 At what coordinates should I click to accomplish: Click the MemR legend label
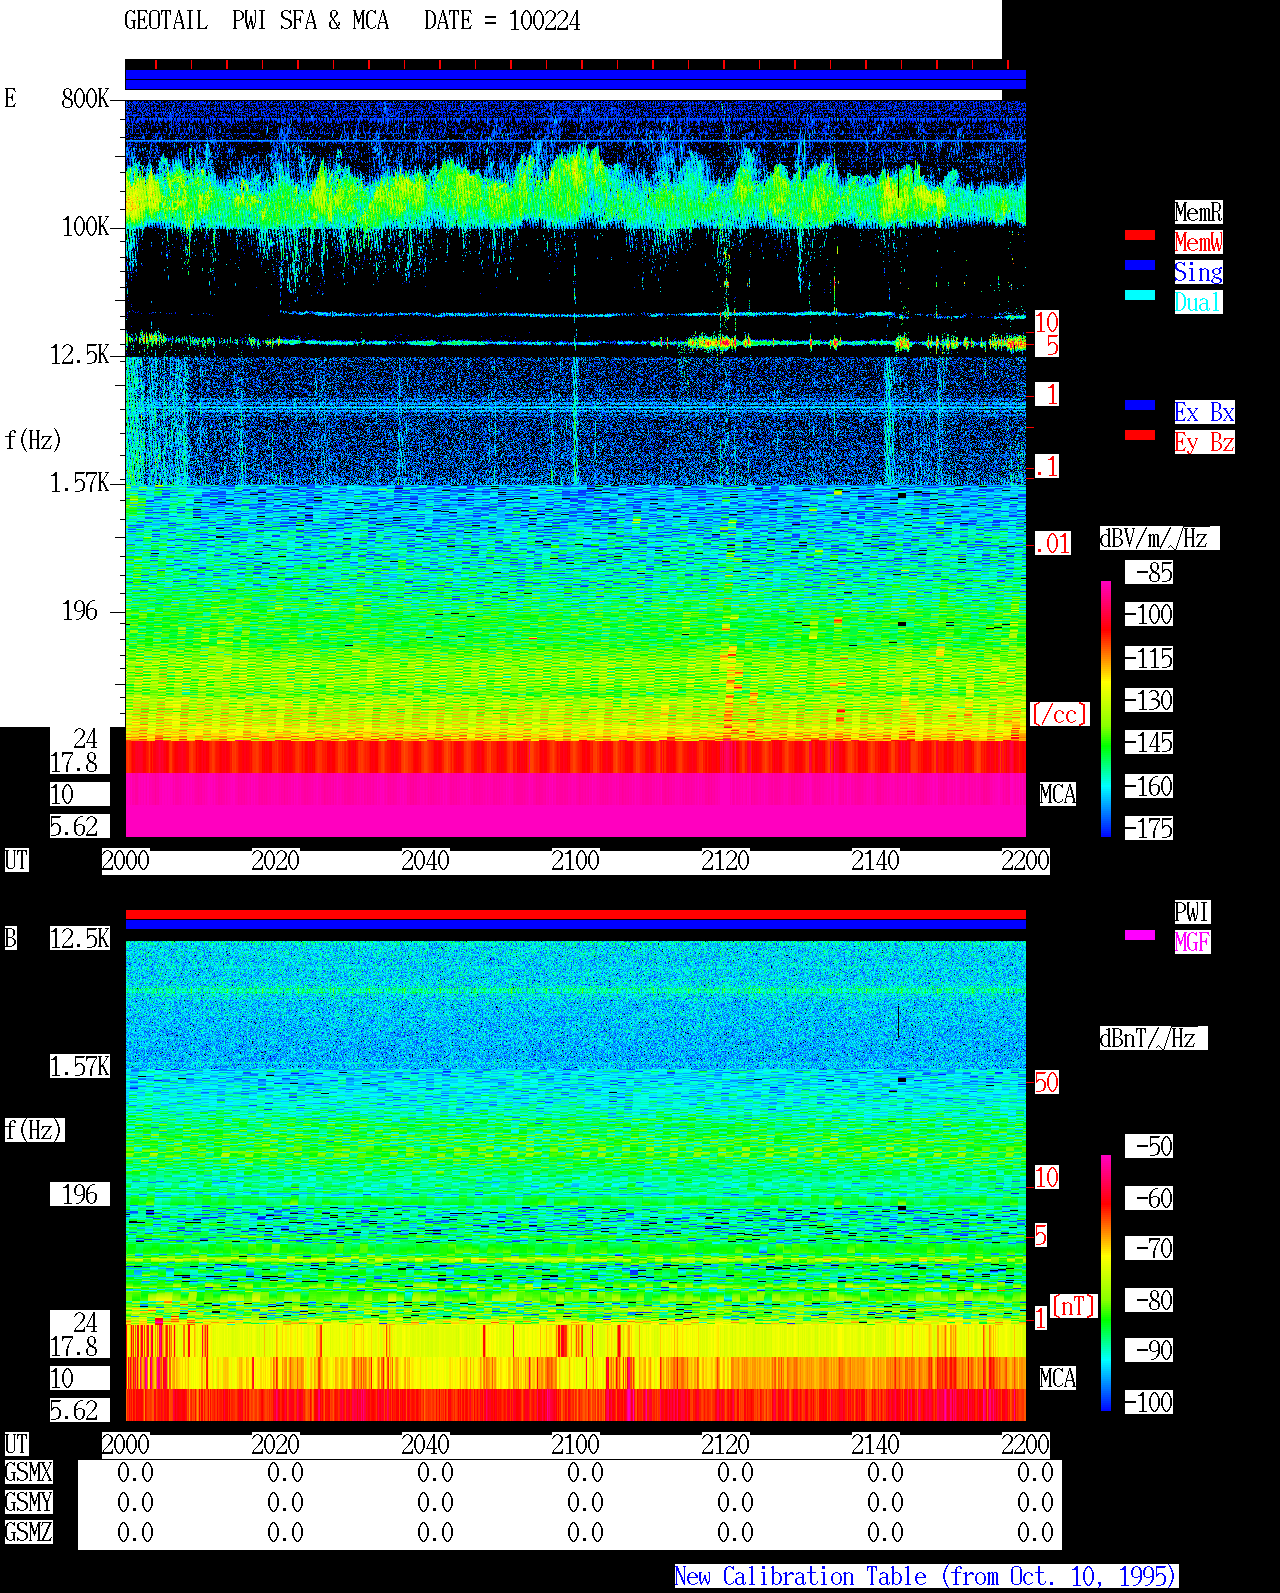coord(1198,212)
